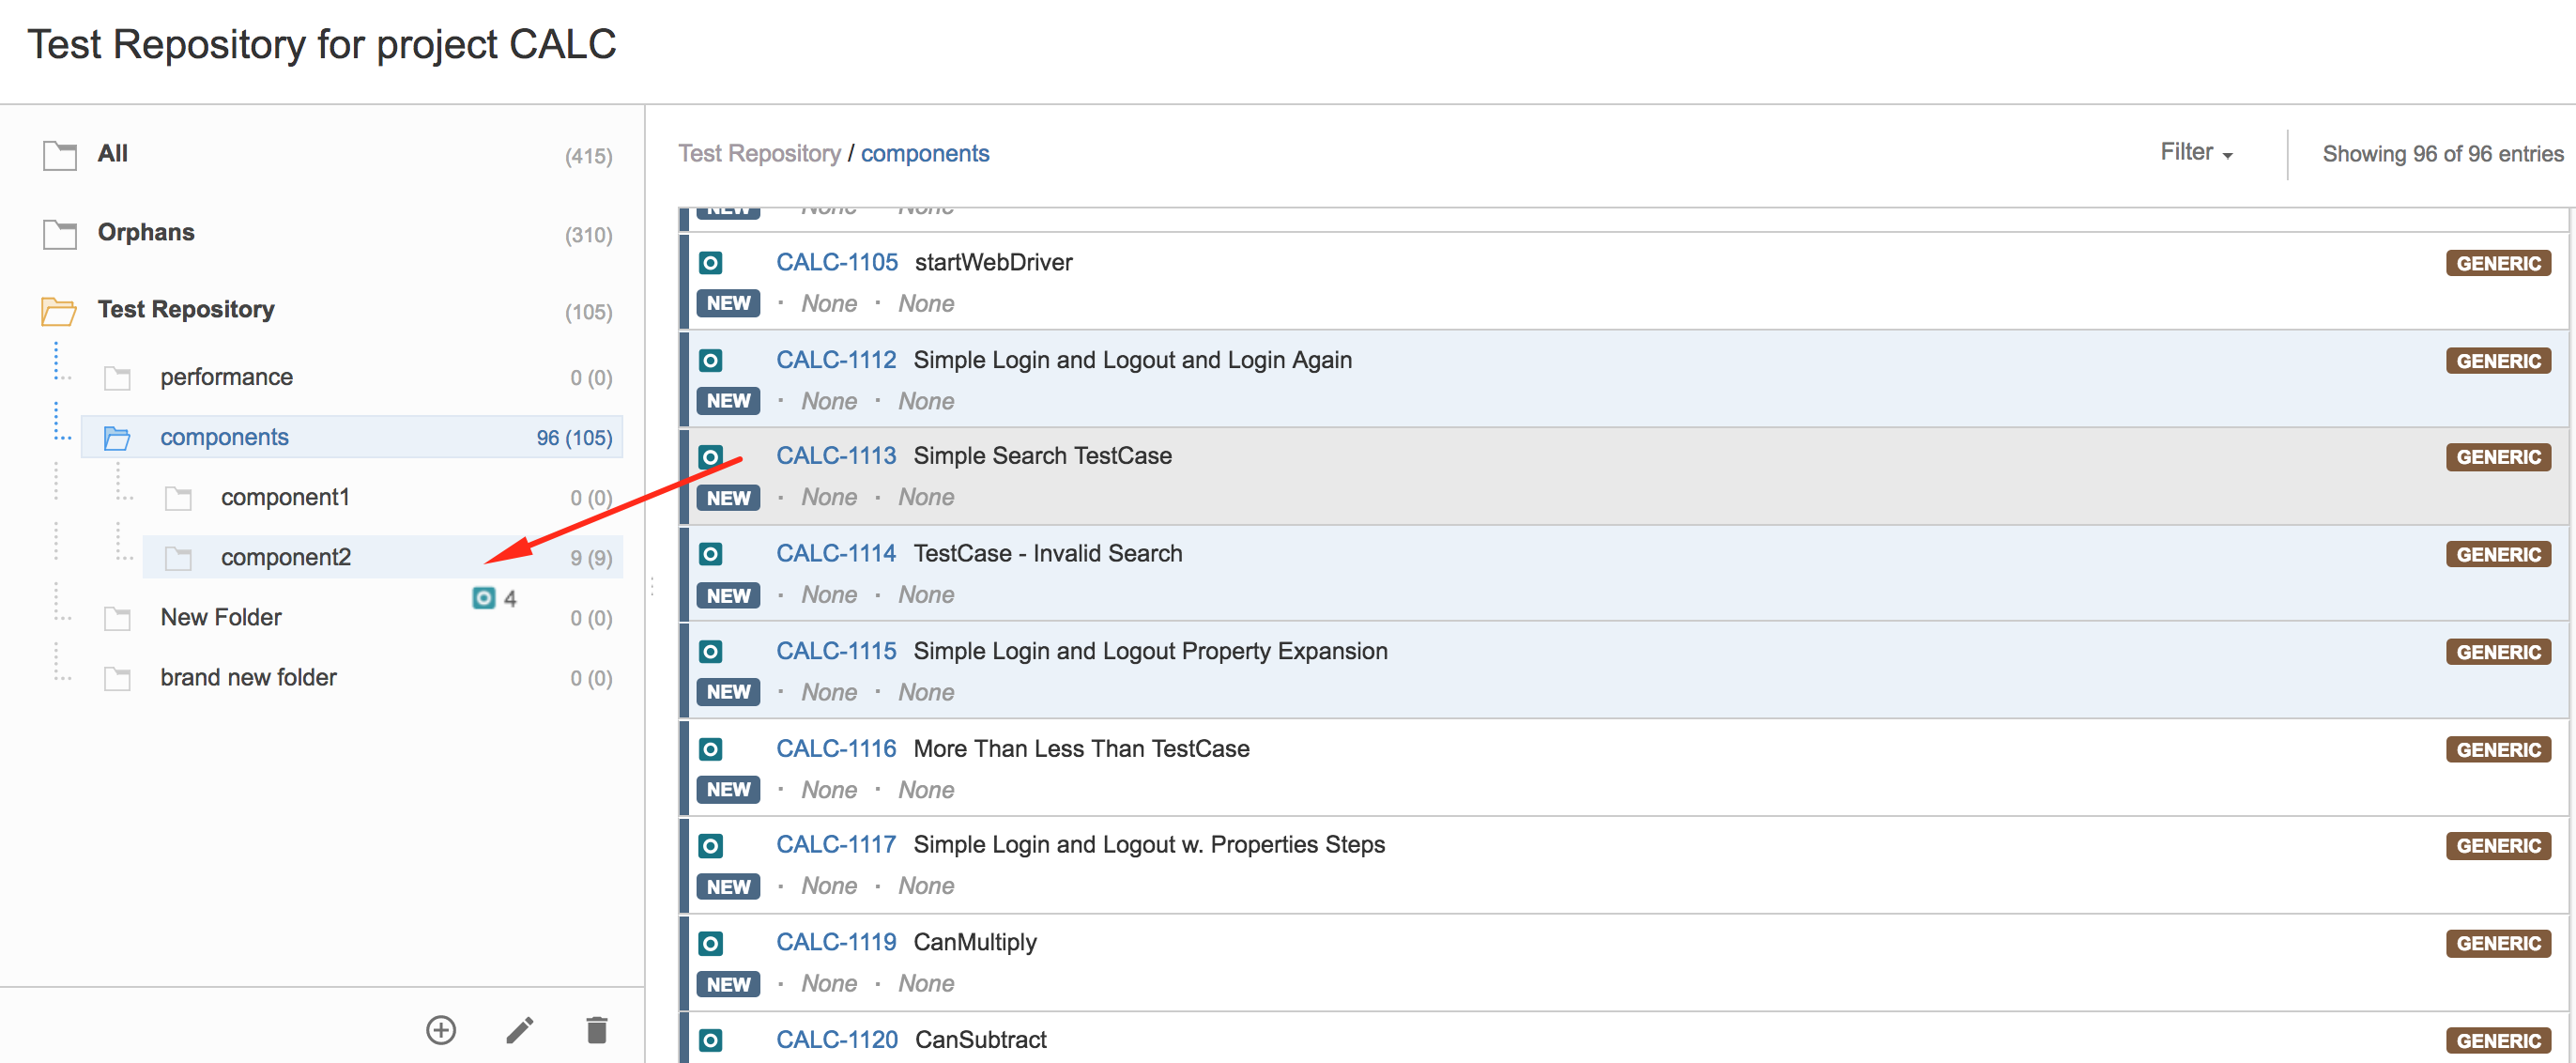Click the performance folder icon
Image resolution: width=2576 pixels, height=1063 pixels.
[118, 378]
